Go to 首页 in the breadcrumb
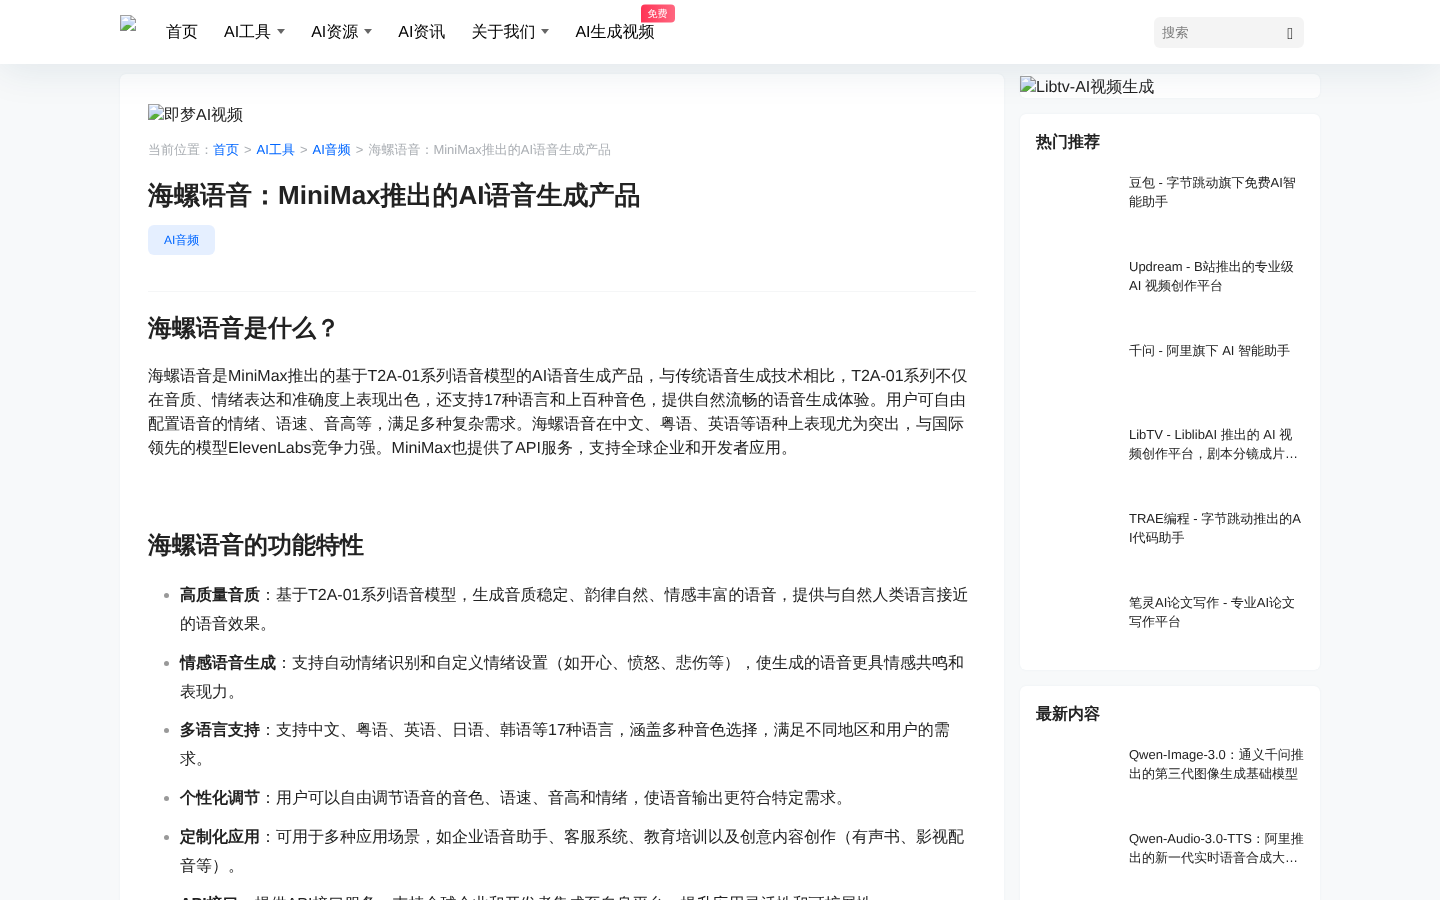 [226, 150]
